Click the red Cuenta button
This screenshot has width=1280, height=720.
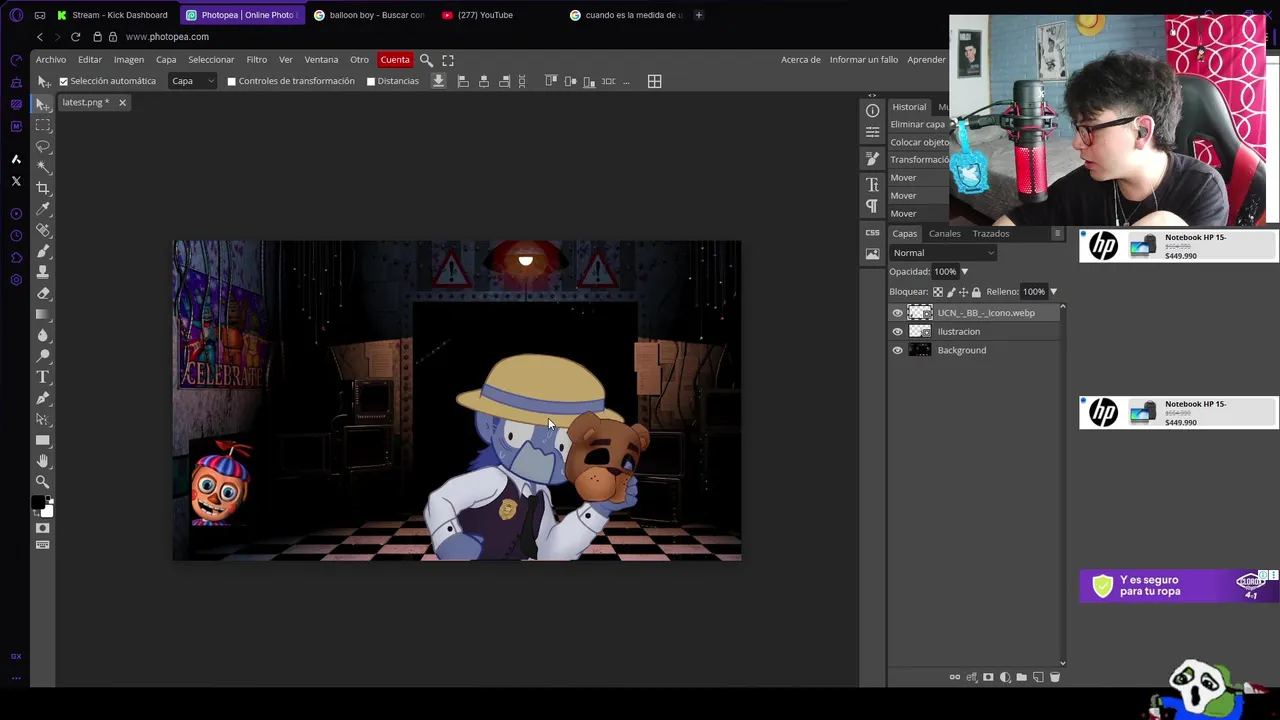point(395,60)
